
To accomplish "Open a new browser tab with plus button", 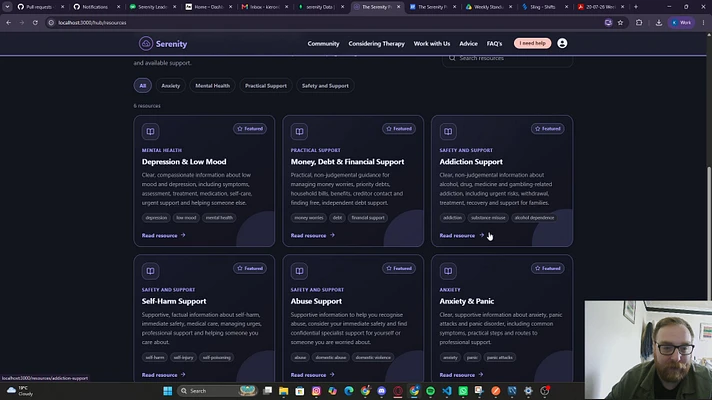I will (636, 7).
